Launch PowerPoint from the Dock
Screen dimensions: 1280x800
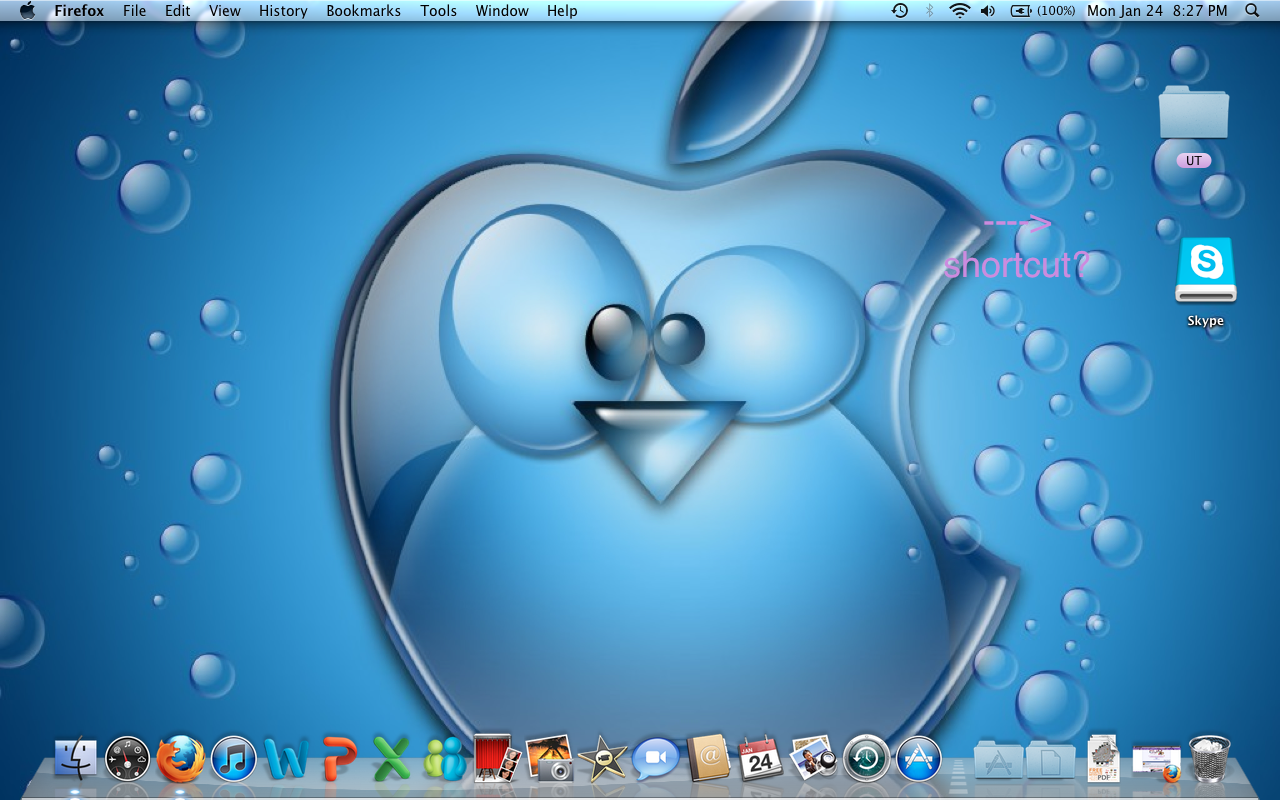(x=339, y=759)
